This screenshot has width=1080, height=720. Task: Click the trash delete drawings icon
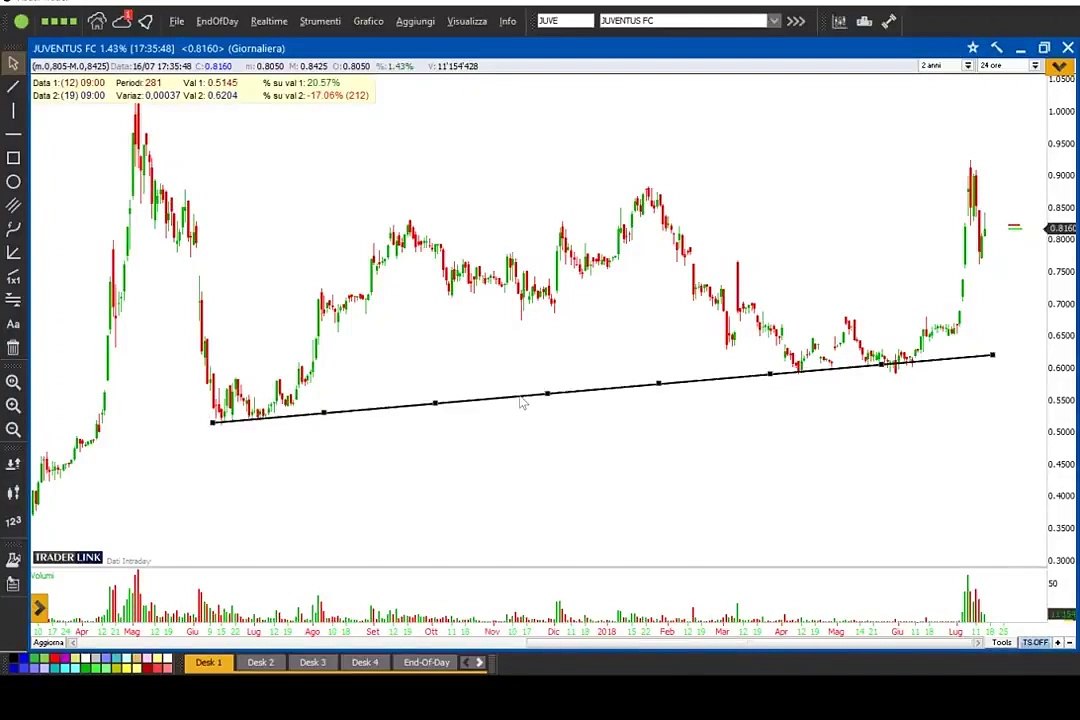tap(13, 347)
